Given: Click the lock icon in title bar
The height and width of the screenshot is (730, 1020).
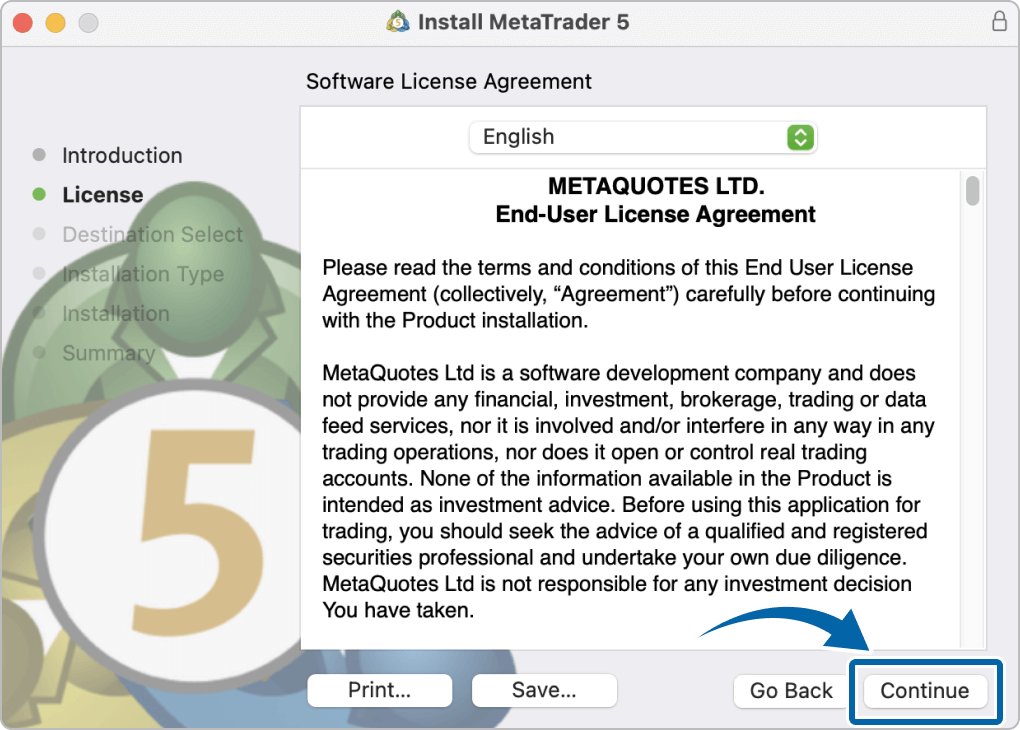Looking at the screenshot, I should click(x=999, y=21).
